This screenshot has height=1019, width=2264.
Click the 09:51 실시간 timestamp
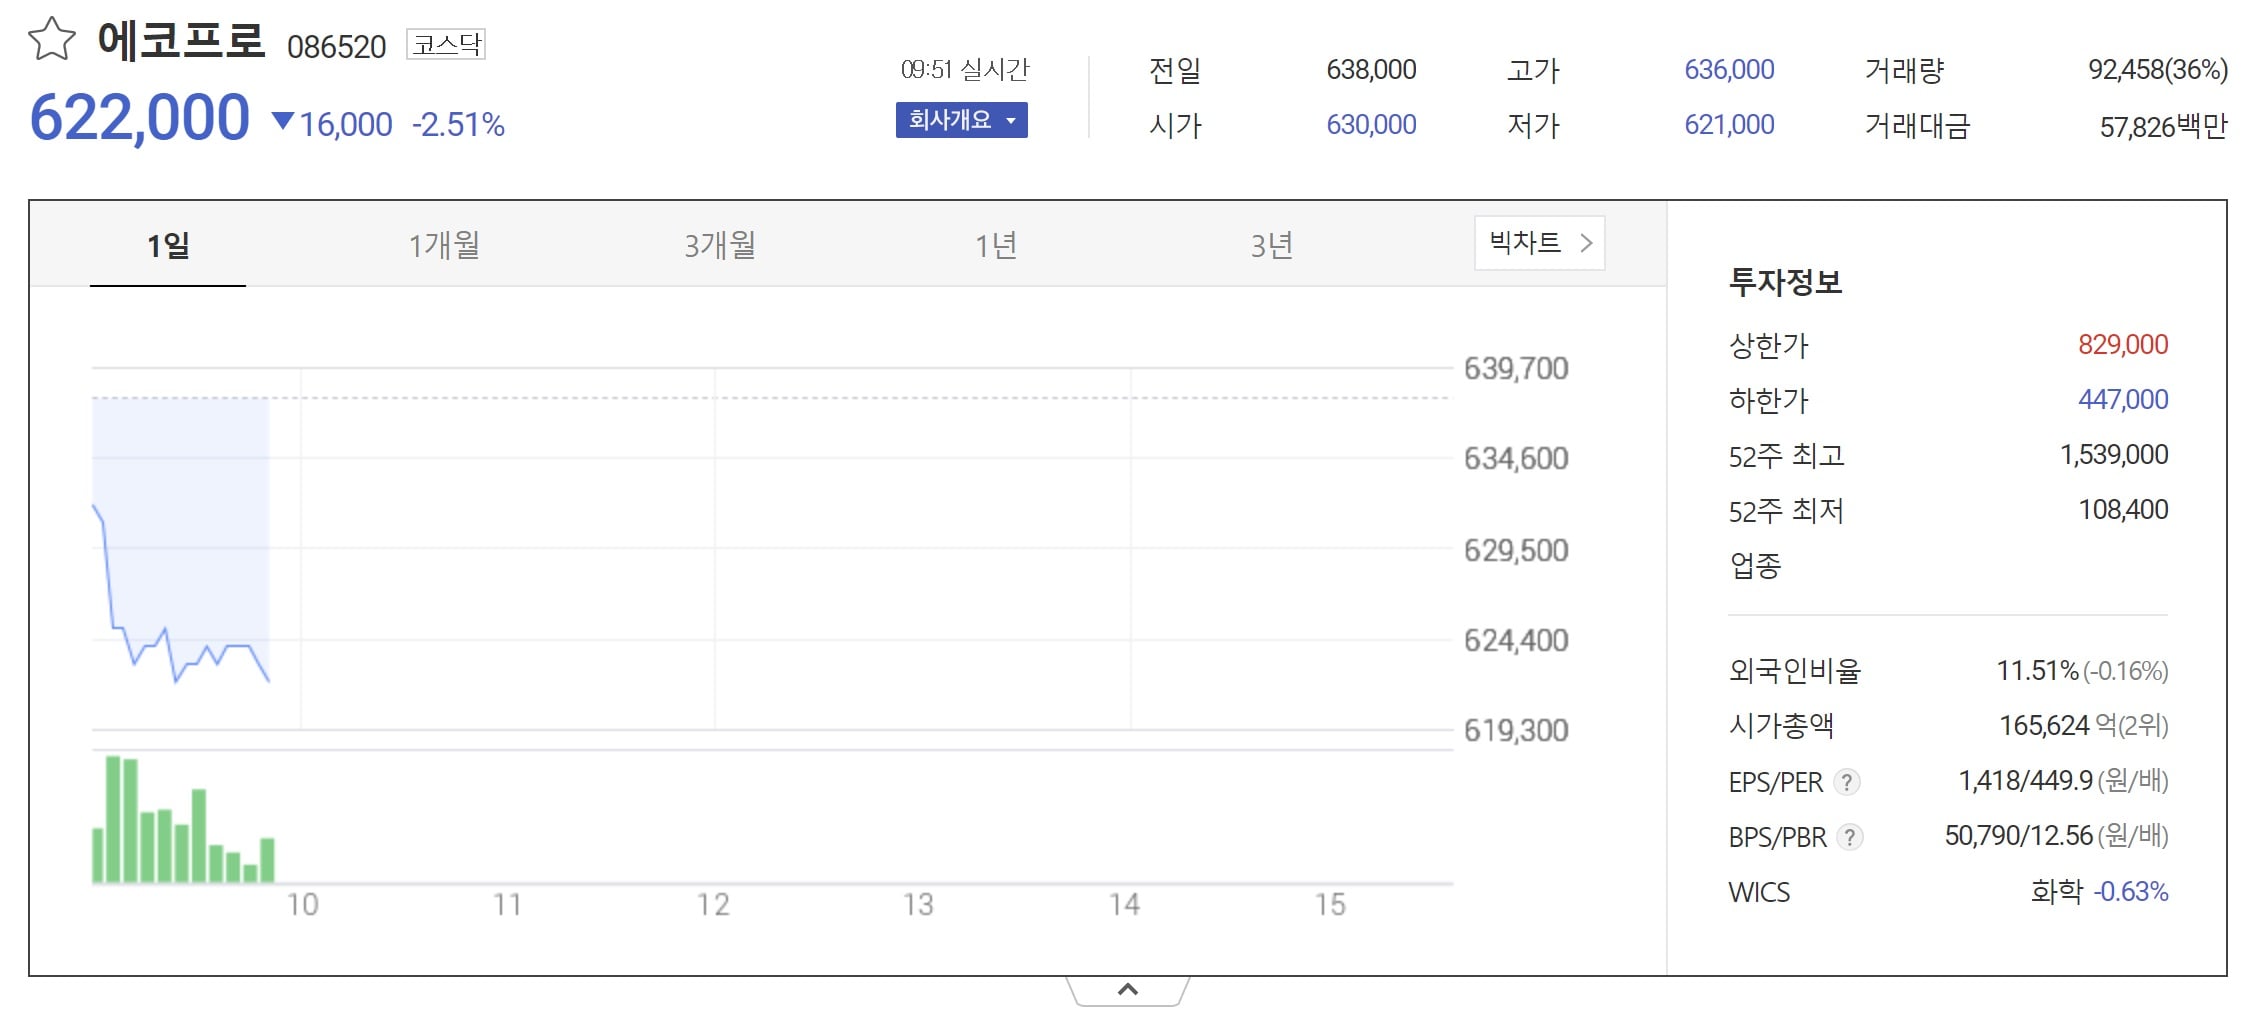click(964, 69)
